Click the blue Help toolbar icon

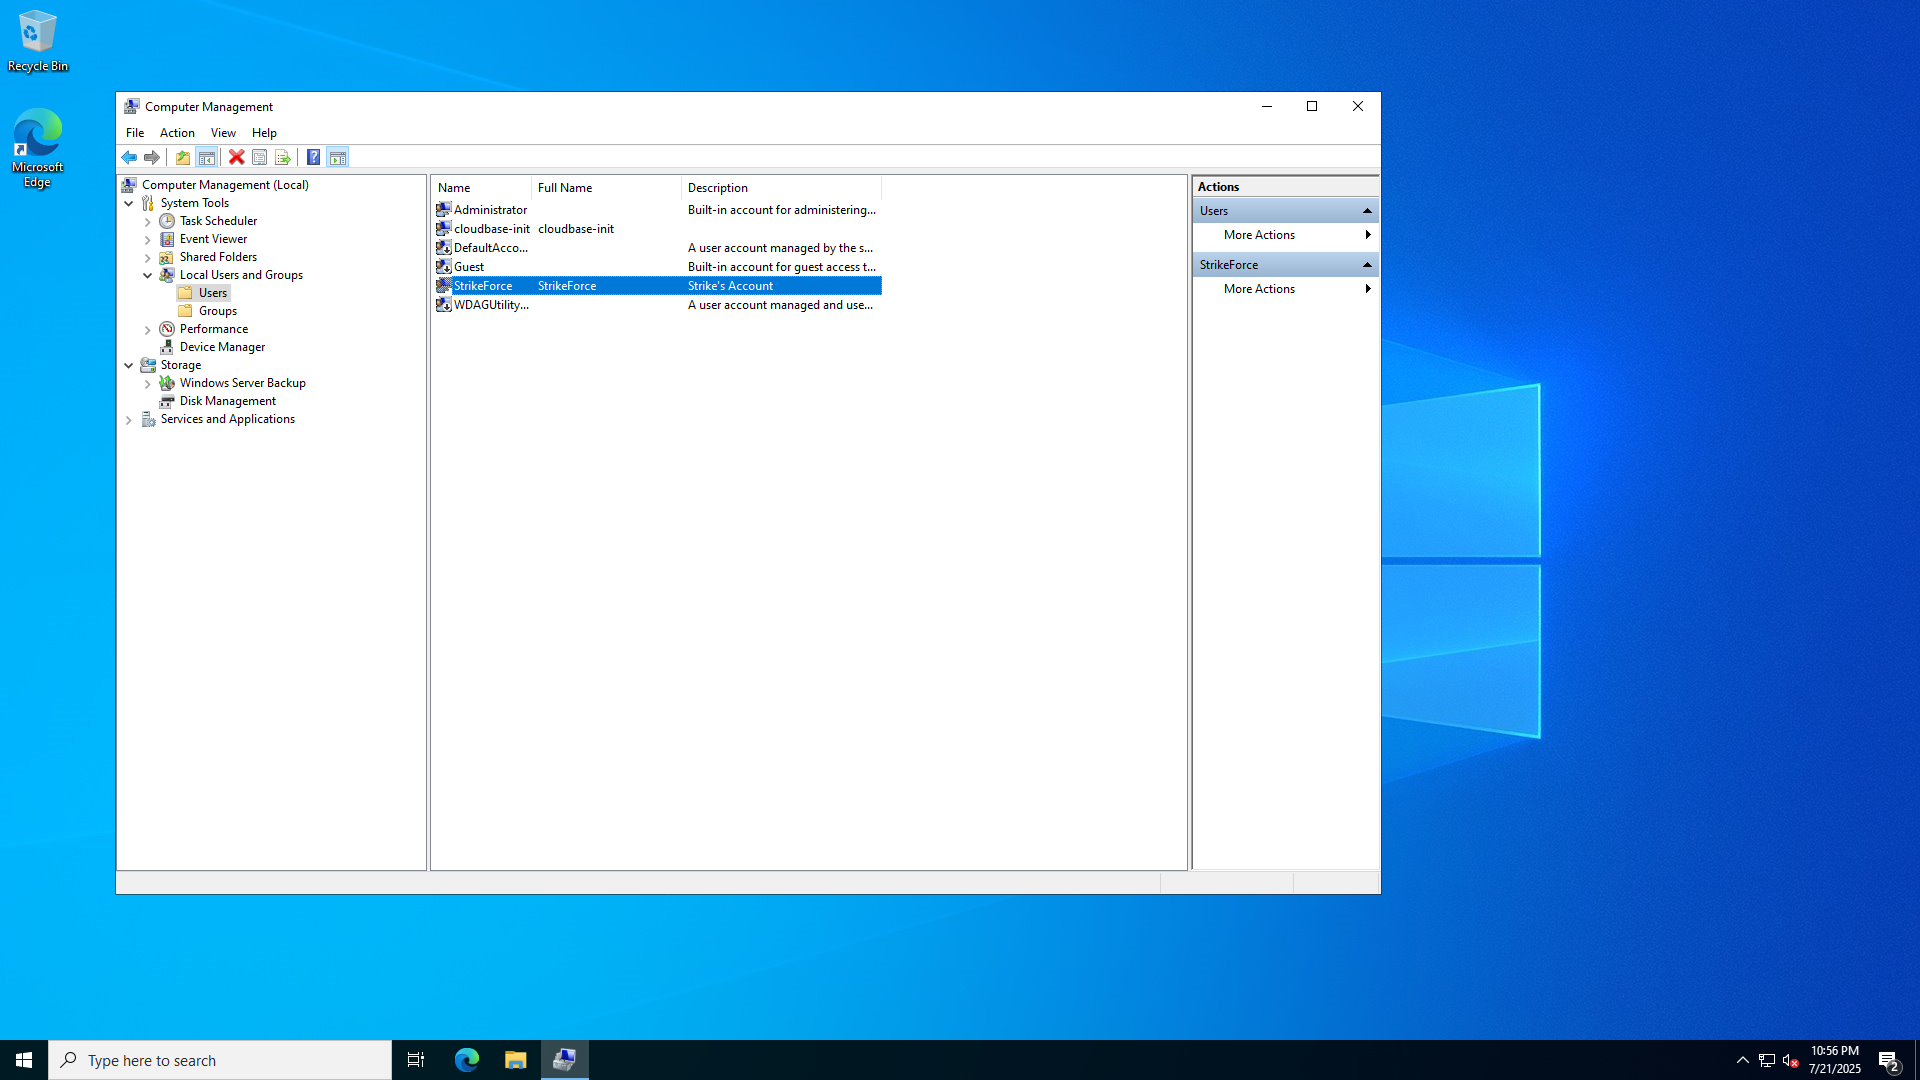[313, 157]
